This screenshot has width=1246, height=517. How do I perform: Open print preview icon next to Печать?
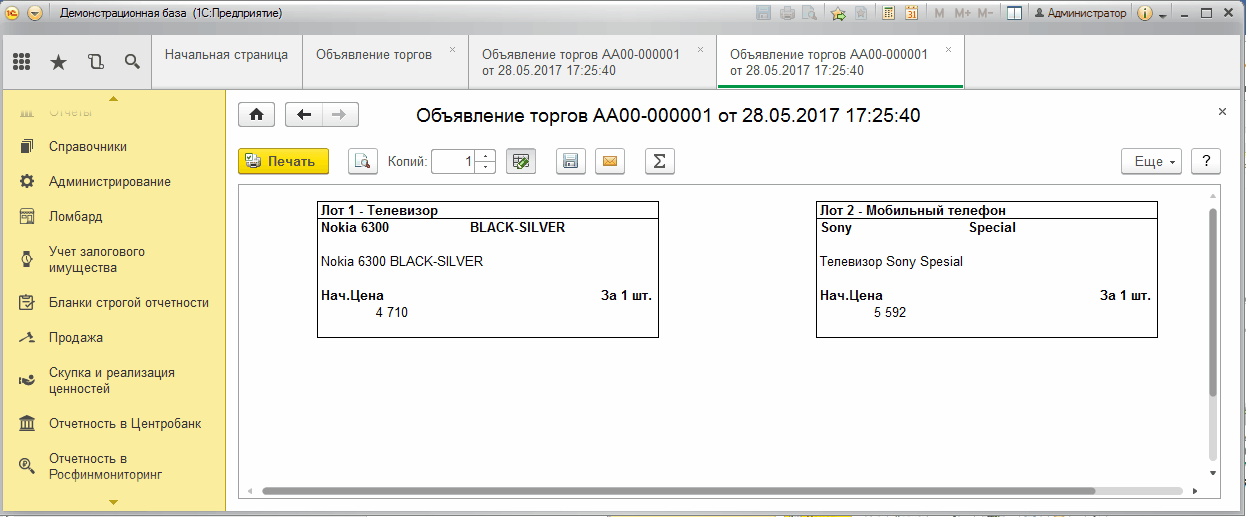[363, 161]
